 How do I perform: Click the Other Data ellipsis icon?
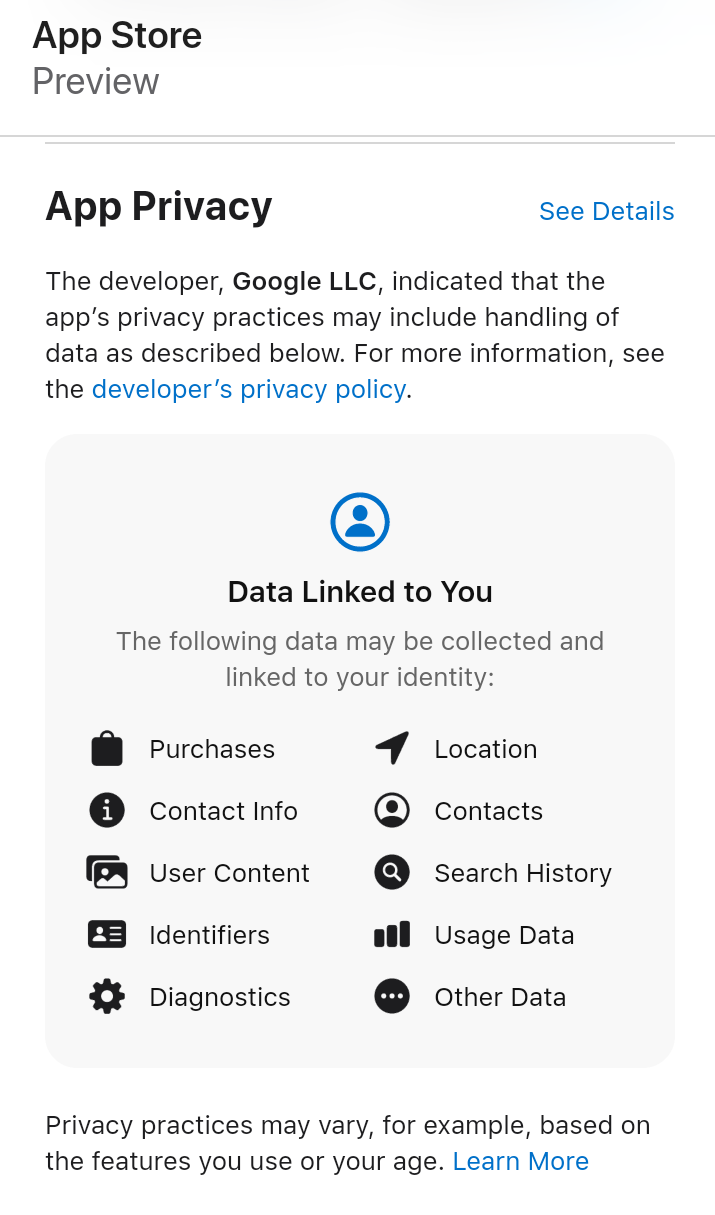[392, 997]
